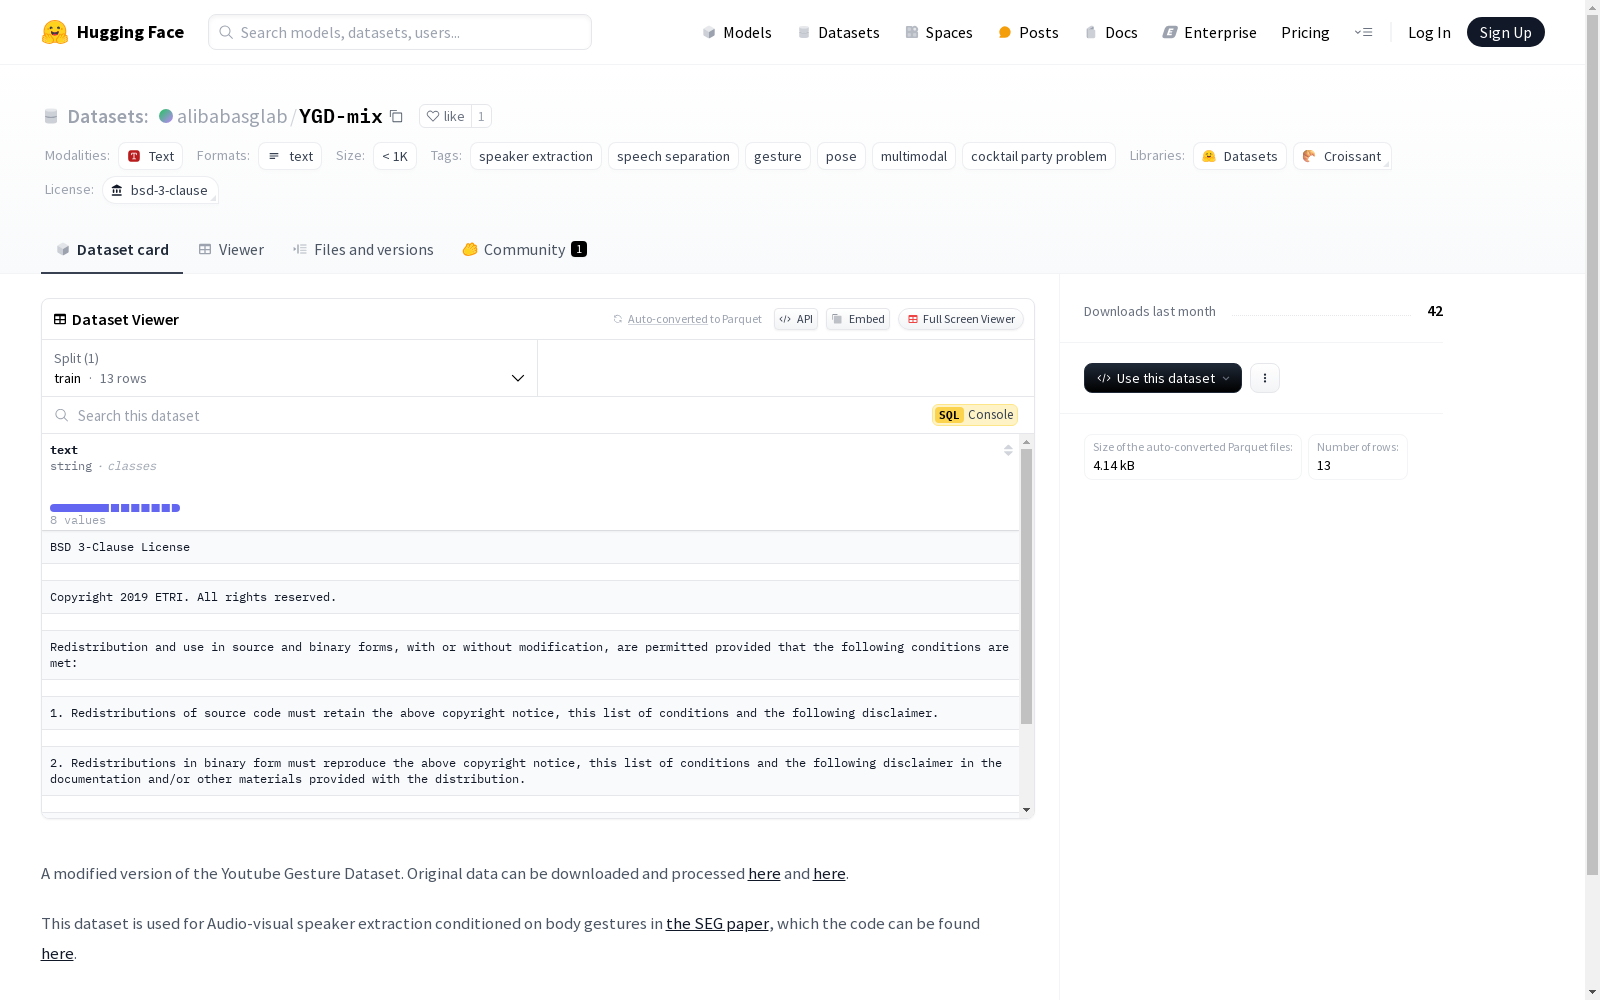The image size is (1600, 1000).
Task: Open Posts in the top navigation
Action: [x=1028, y=32]
